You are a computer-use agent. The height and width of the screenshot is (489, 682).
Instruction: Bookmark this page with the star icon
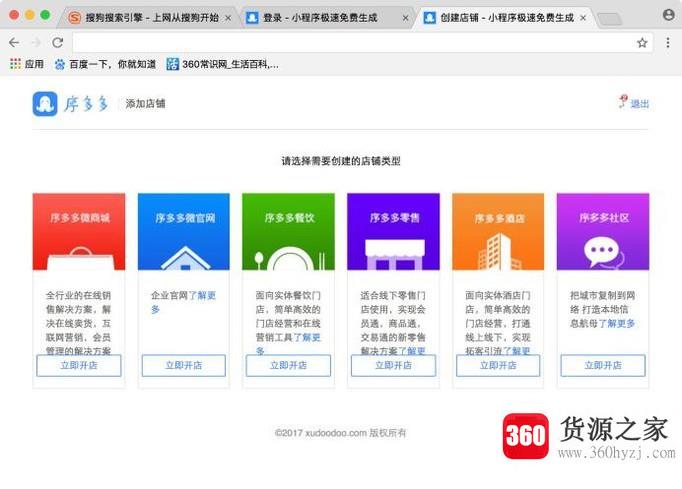pyautogui.click(x=642, y=43)
